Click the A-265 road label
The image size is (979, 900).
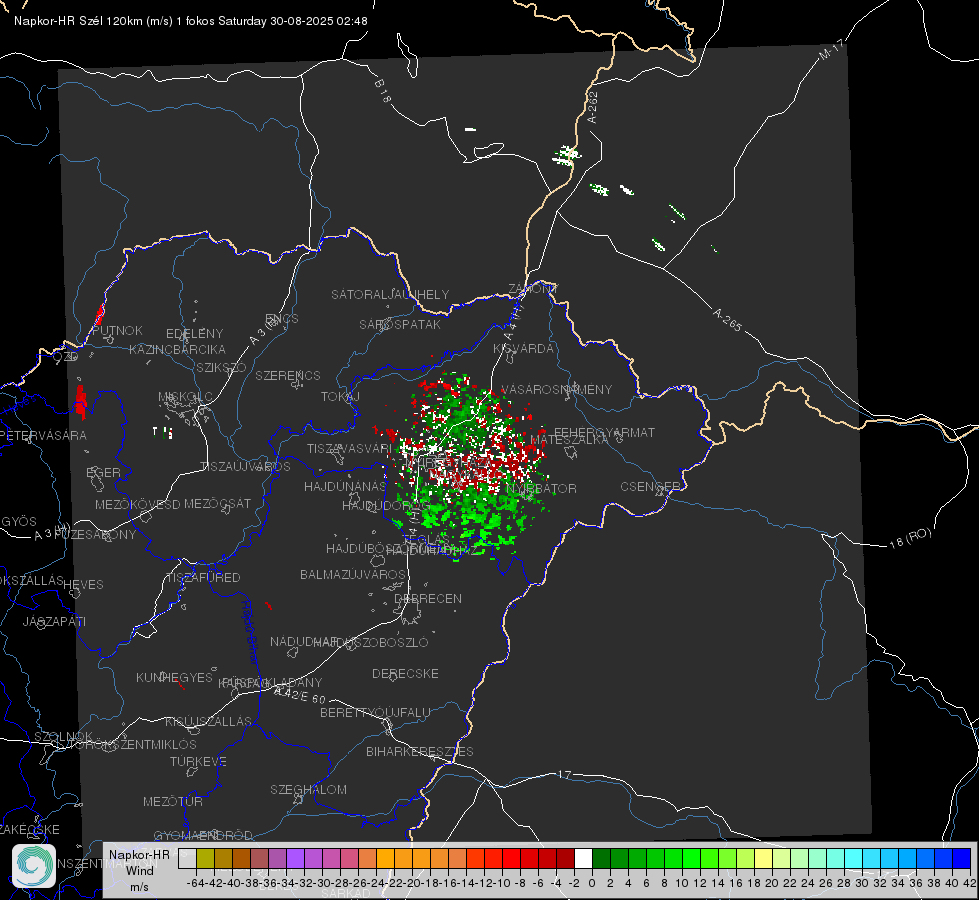click(x=727, y=320)
